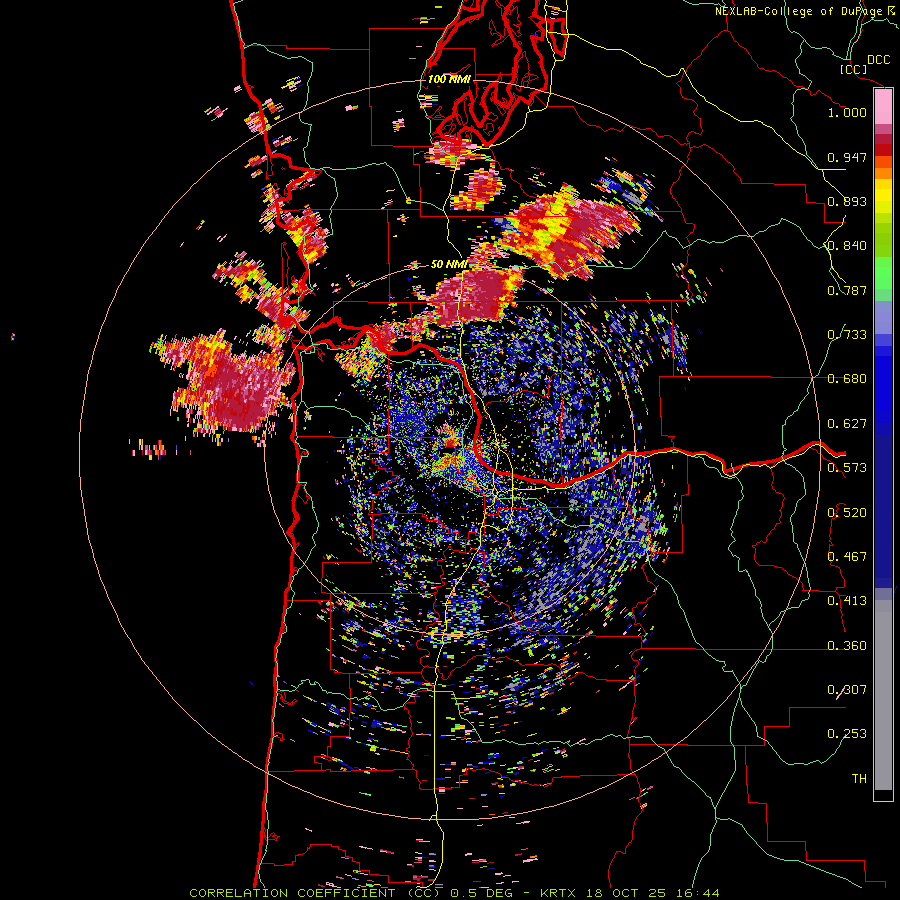The width and height of the screenshot is (900, 900).
Task: Click the 0.947 color scale label
Action: point(847,157)
